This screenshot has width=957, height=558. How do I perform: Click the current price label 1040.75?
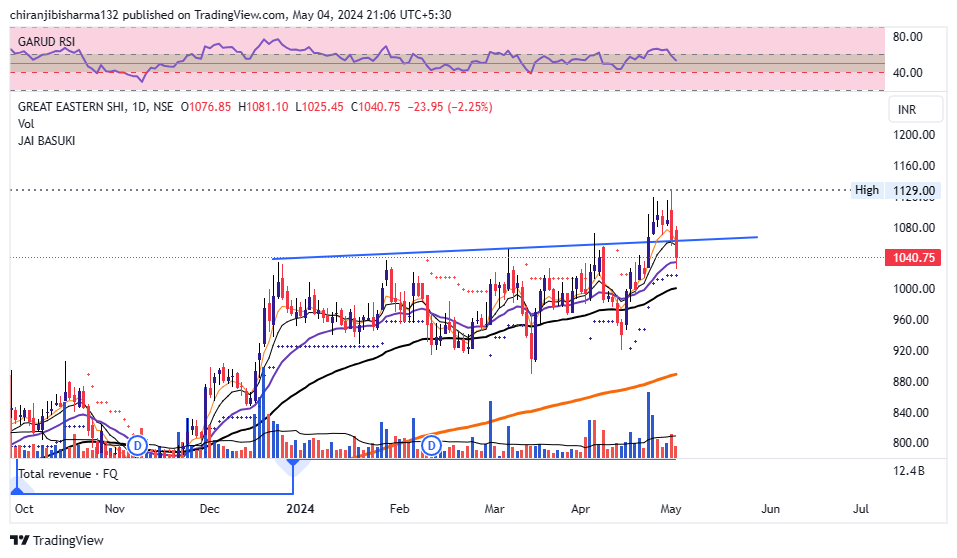(x=913, y=258)
